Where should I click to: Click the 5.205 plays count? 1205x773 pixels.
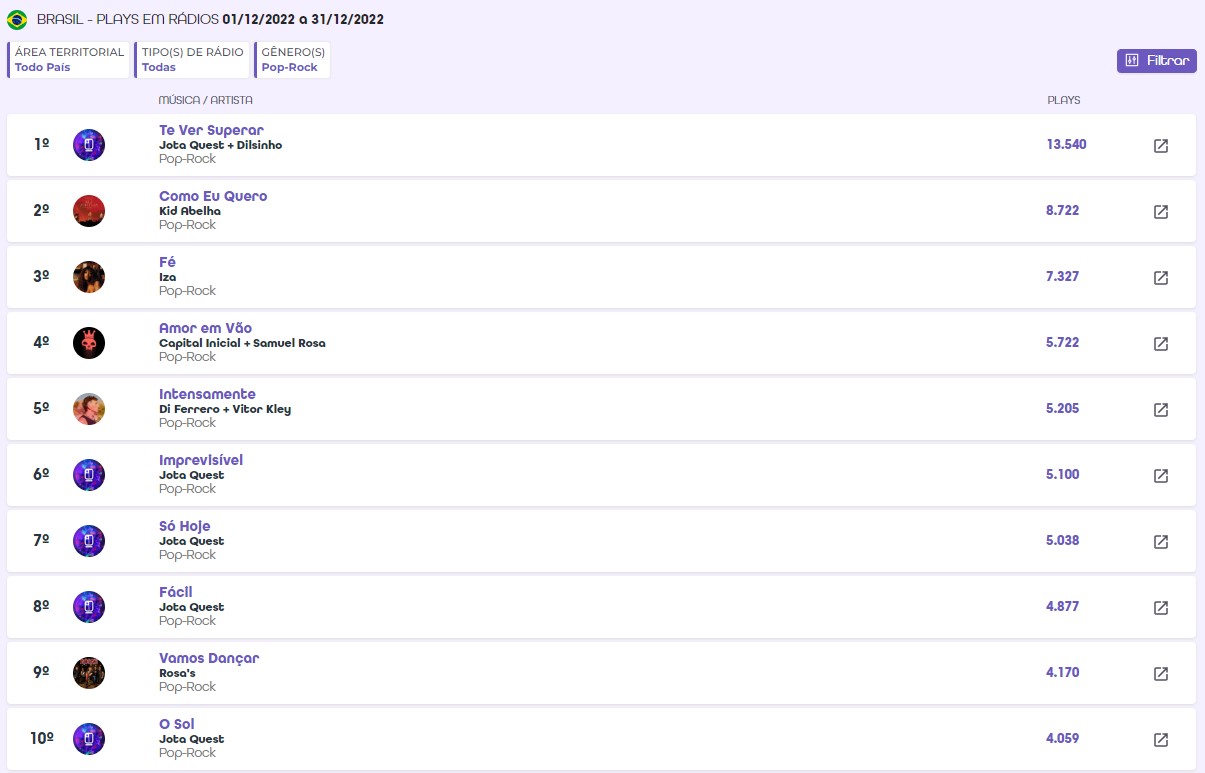click(x=1063, y=408)
